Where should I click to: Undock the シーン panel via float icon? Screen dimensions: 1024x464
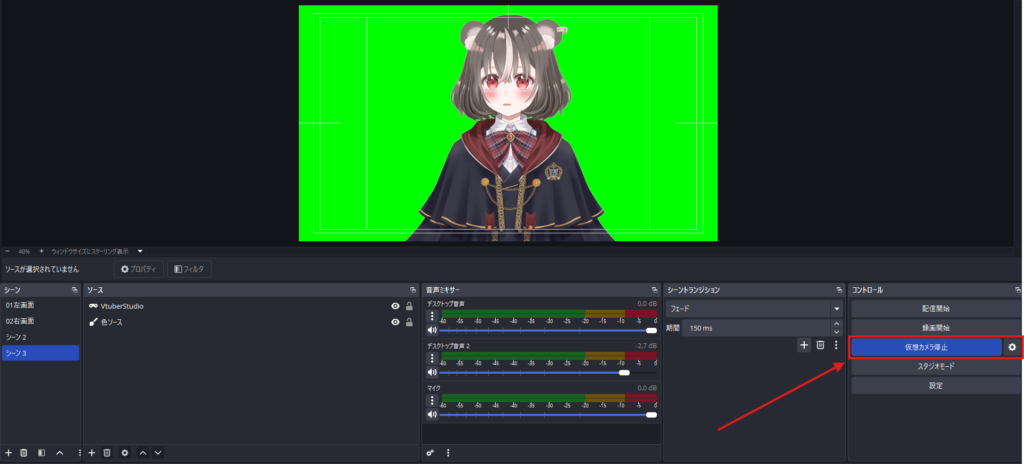tap(74, 290)
